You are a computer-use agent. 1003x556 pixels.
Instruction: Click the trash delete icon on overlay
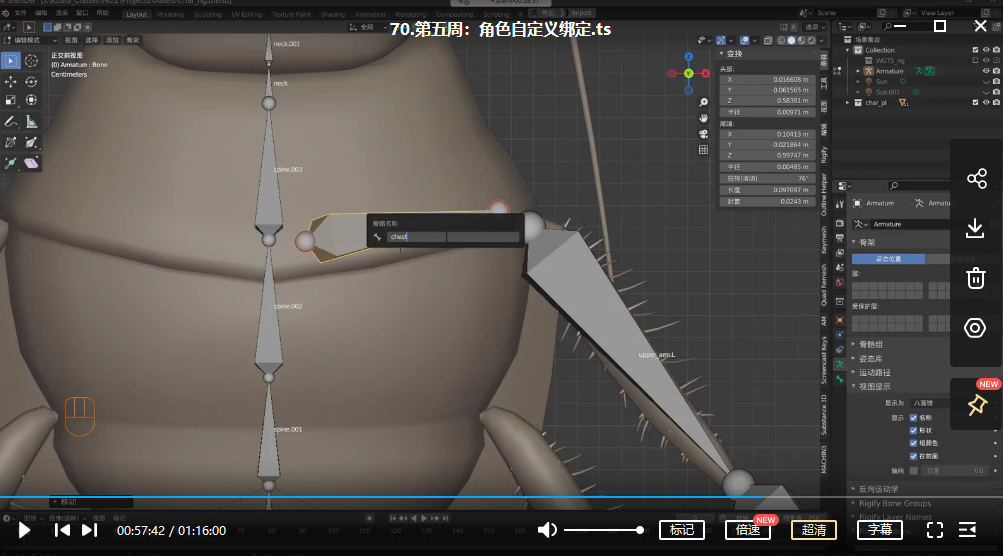pyautogui.click(x=976, y=278)
